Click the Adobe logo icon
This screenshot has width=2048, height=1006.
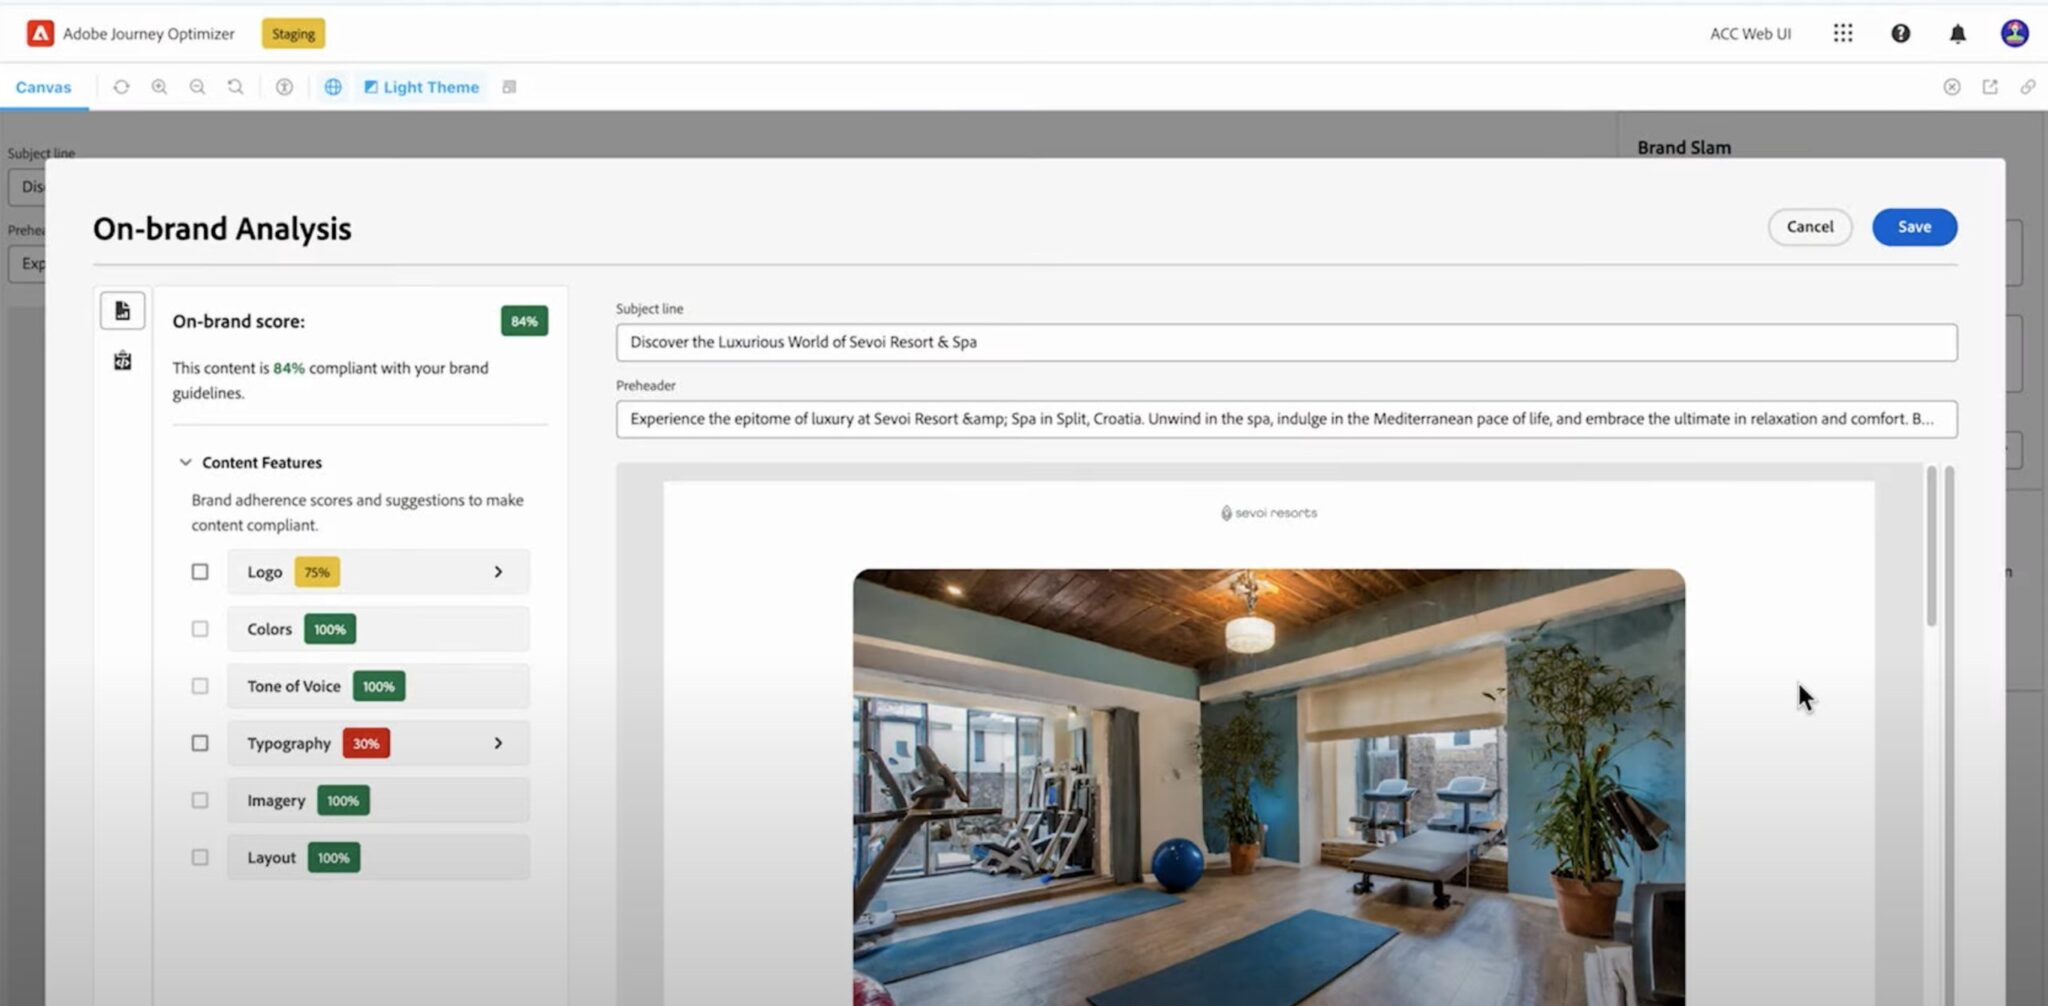[x=40, y=34]
